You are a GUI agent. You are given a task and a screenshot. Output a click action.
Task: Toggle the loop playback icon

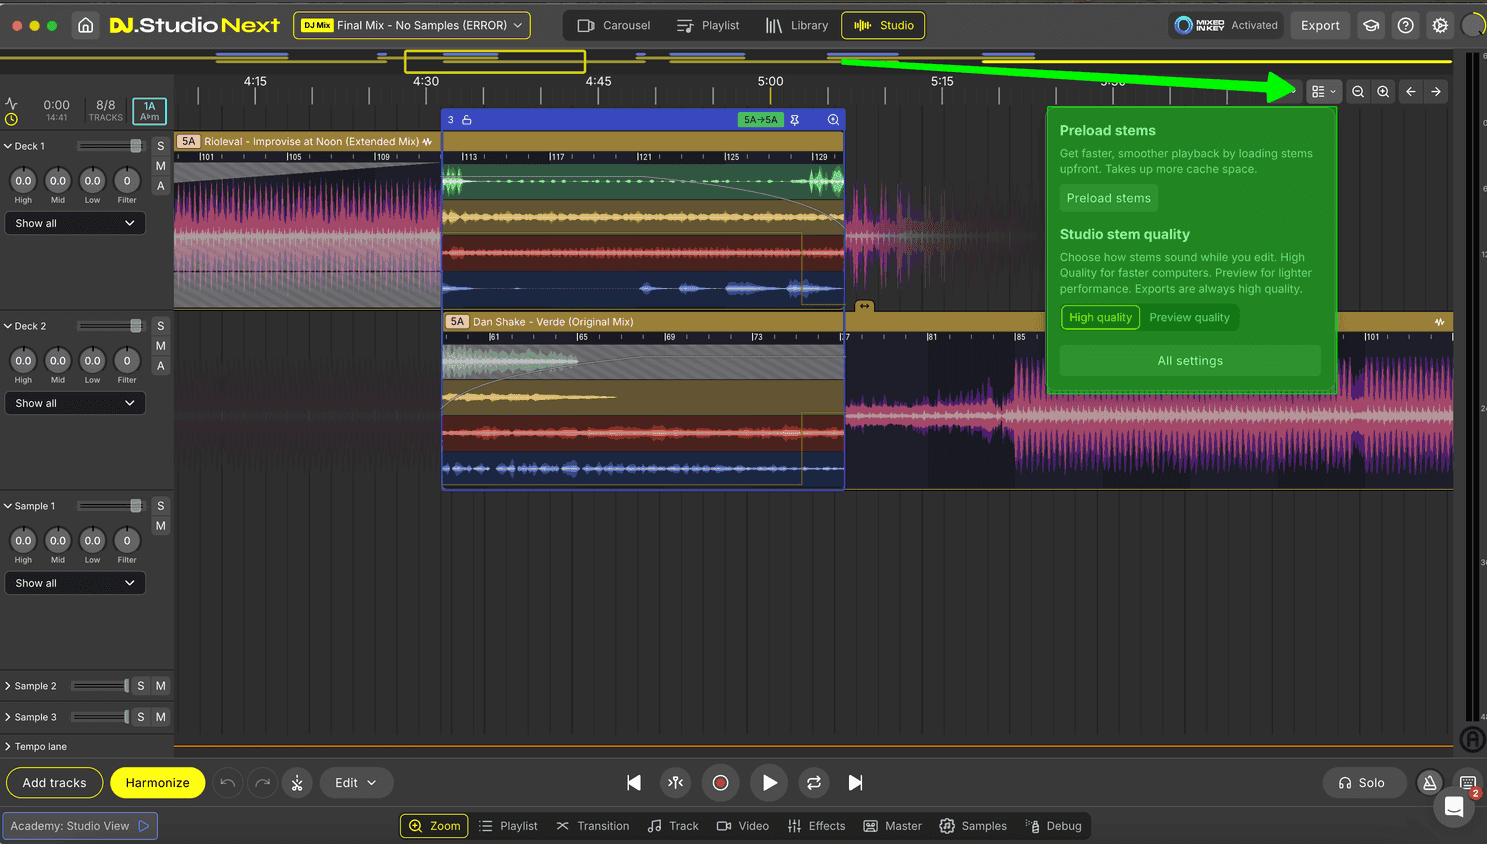814,783
